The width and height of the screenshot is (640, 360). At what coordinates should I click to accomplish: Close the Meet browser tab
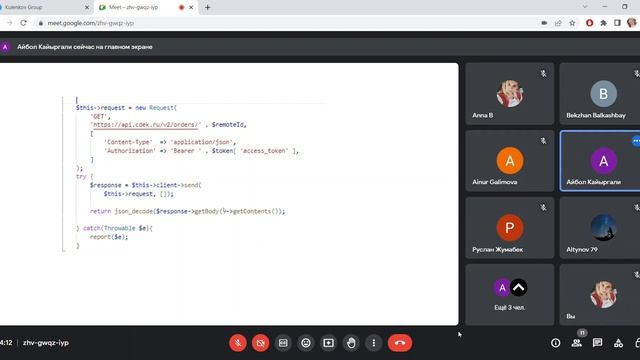point(191,7)
